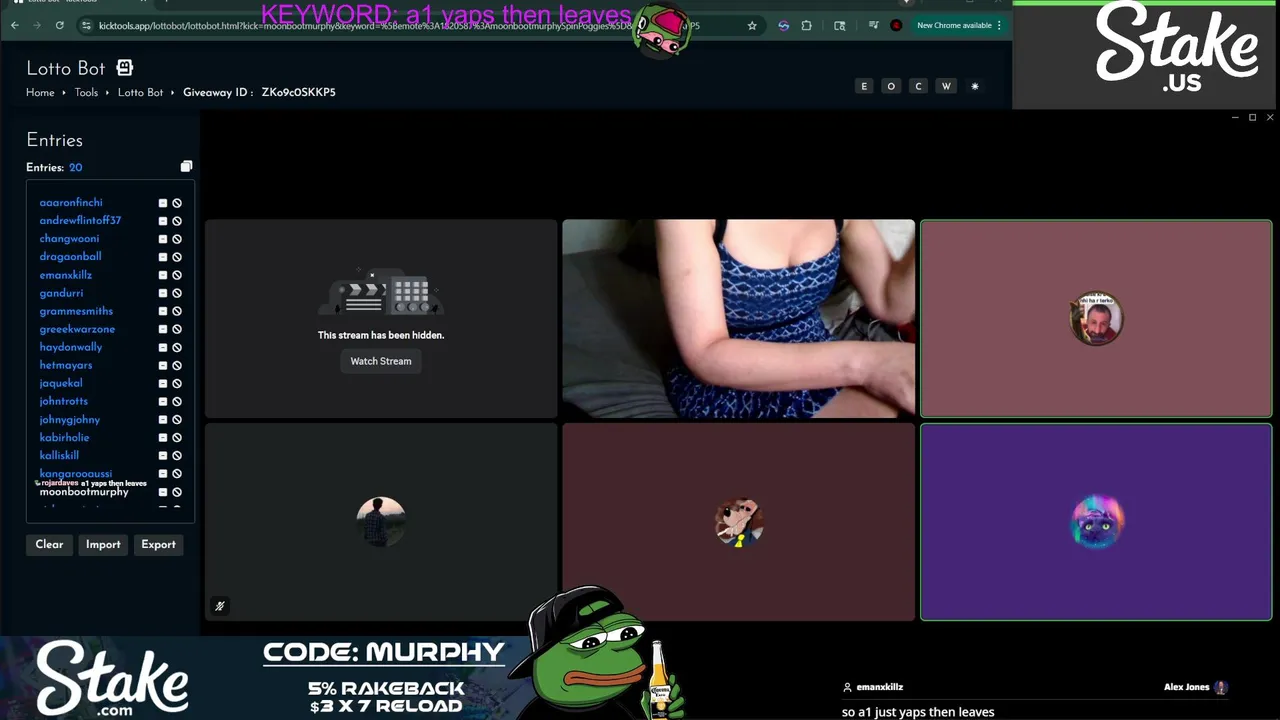Click Watch Stream on hidden stream

pos(381,361)
